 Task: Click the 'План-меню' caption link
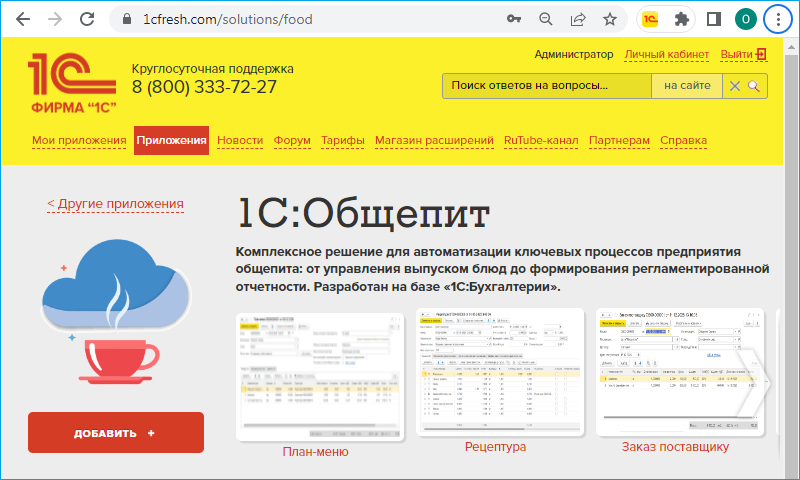point(315,451)
